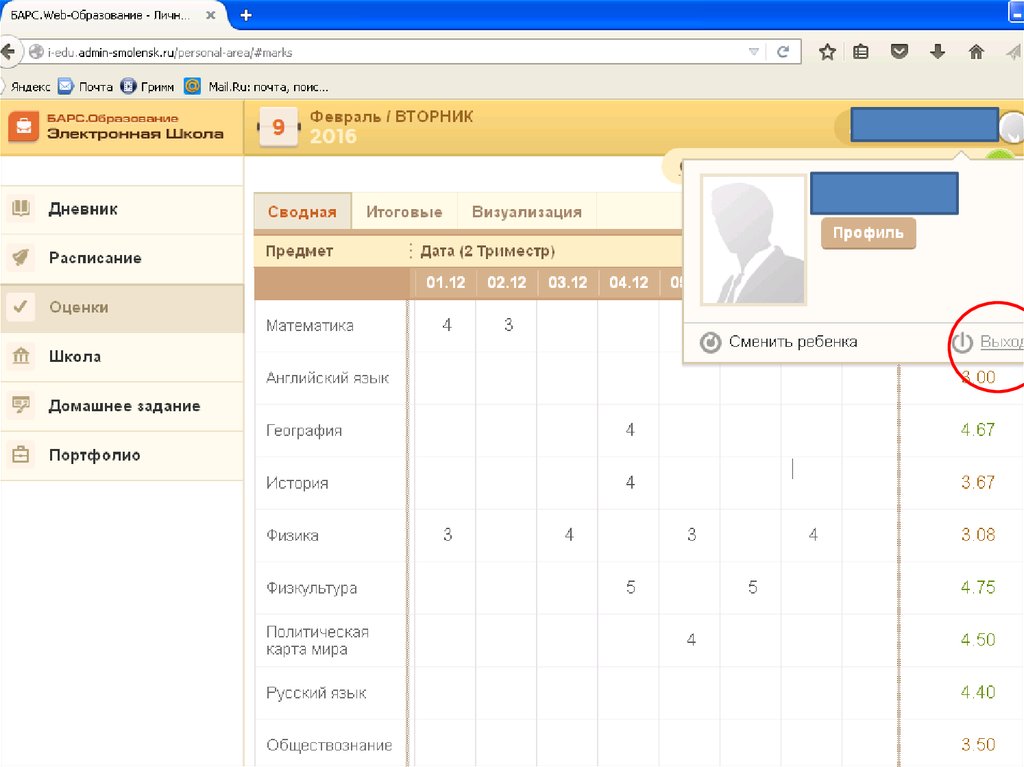1024x767 pixels.
Task: Open a new browser tab
Action: click(246, 15)
